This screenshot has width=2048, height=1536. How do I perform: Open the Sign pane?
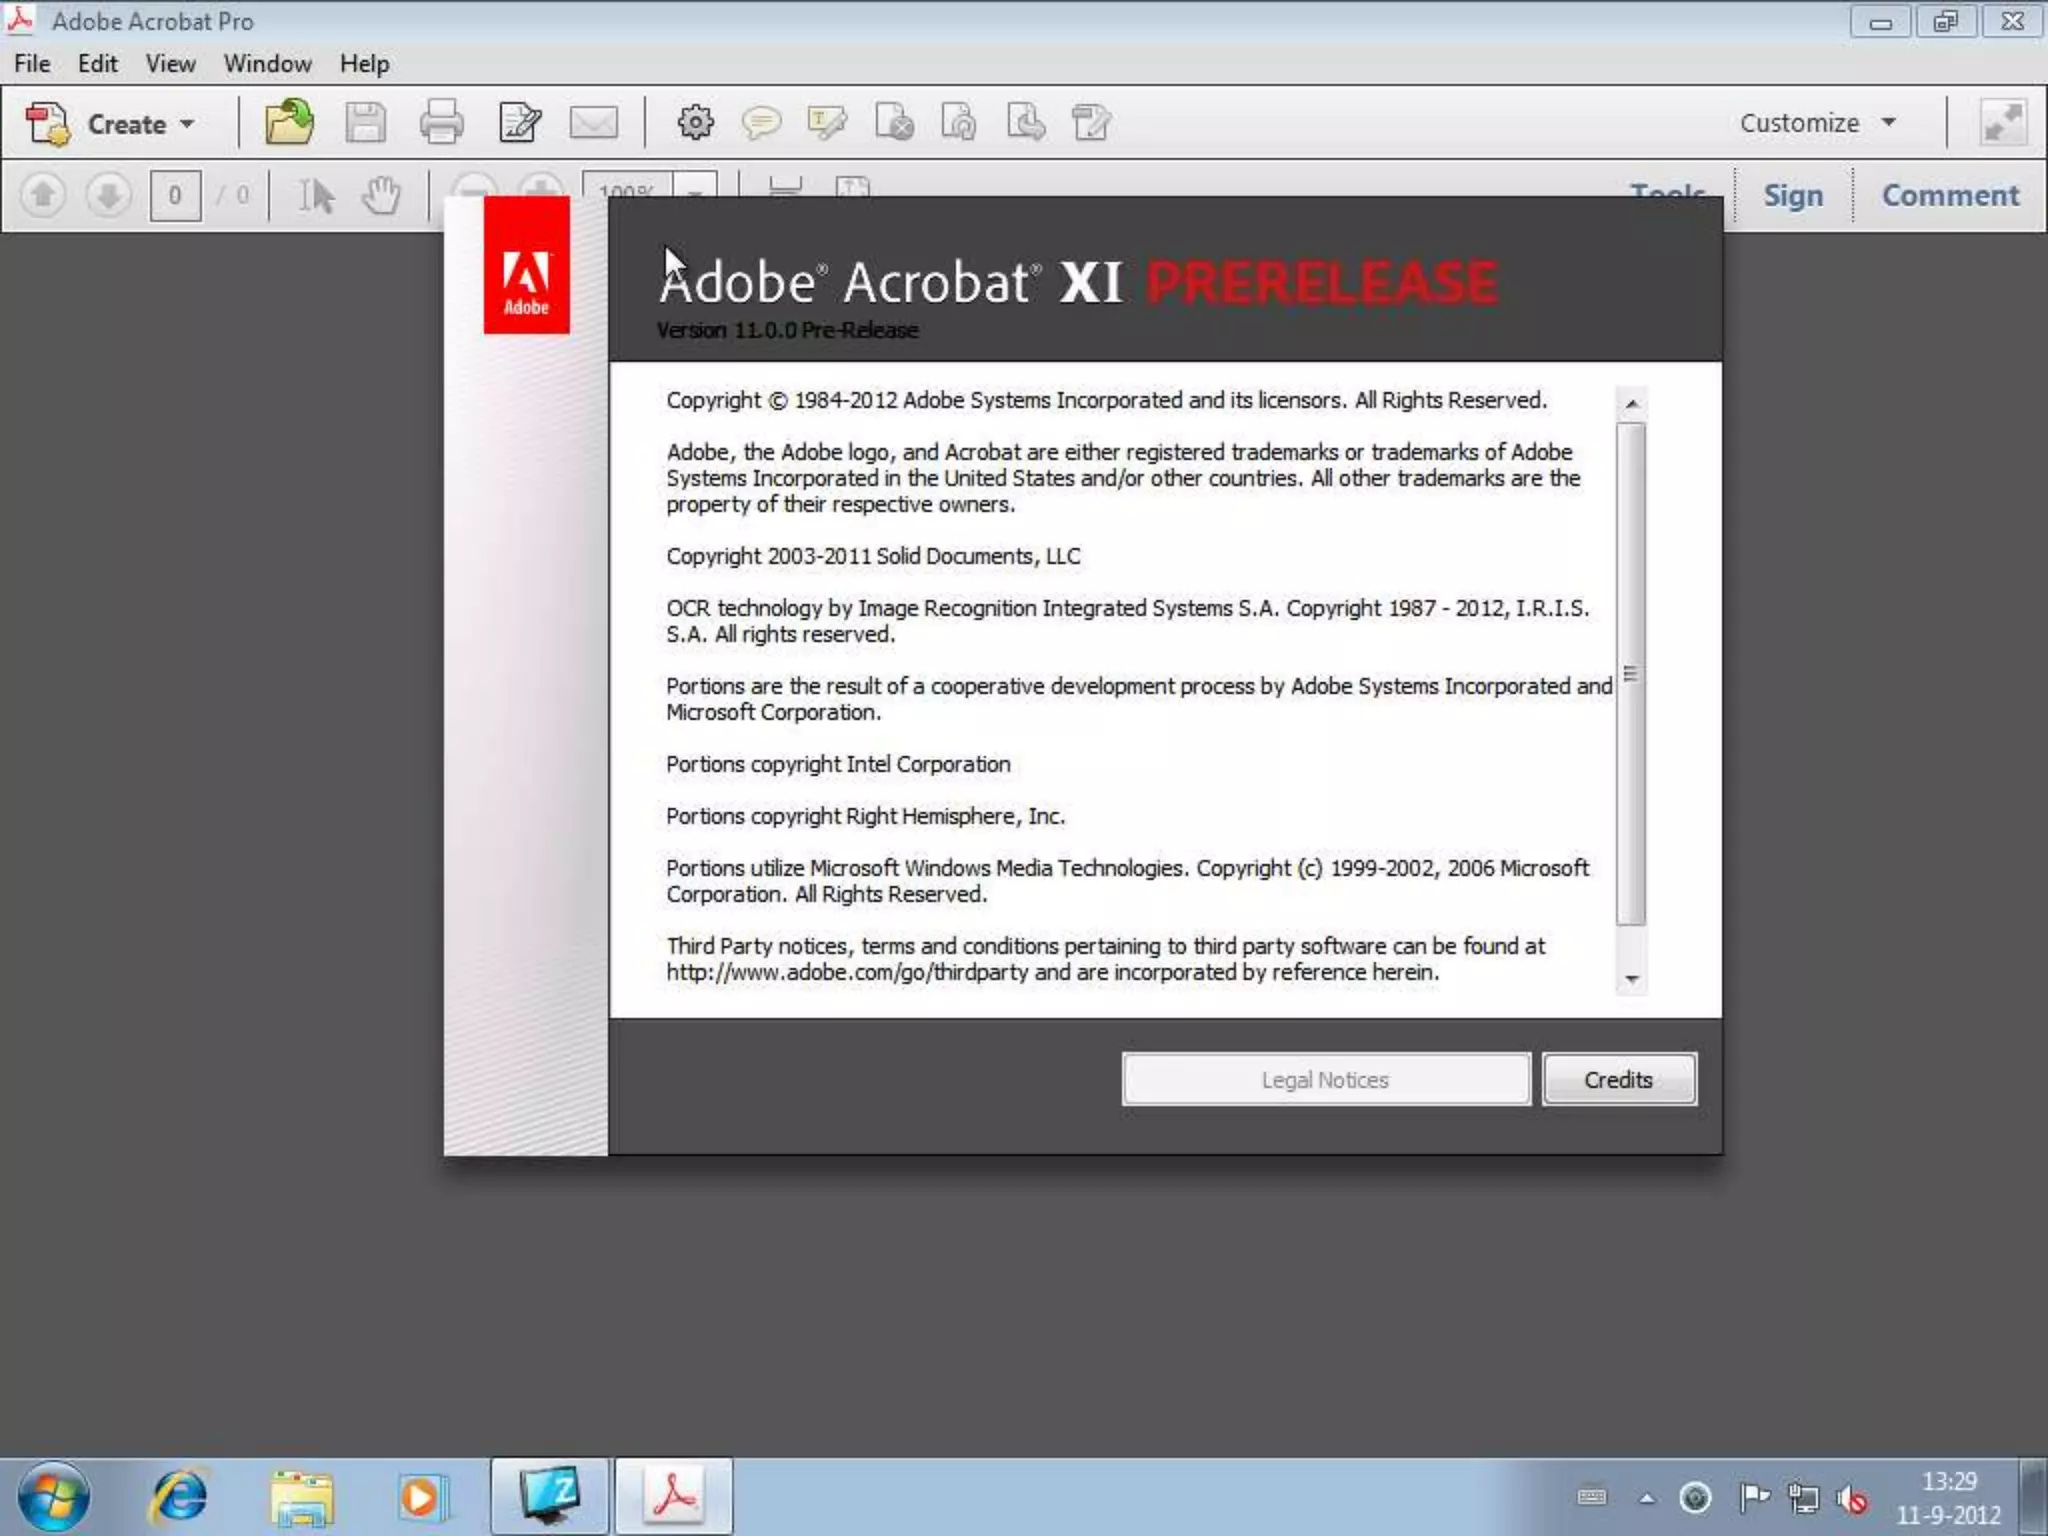(1793, 195)
